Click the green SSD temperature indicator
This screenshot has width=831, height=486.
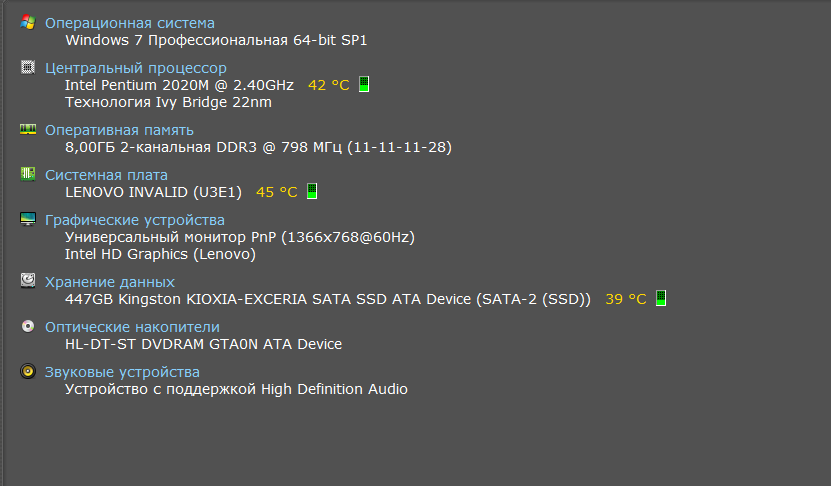point(660,298)
